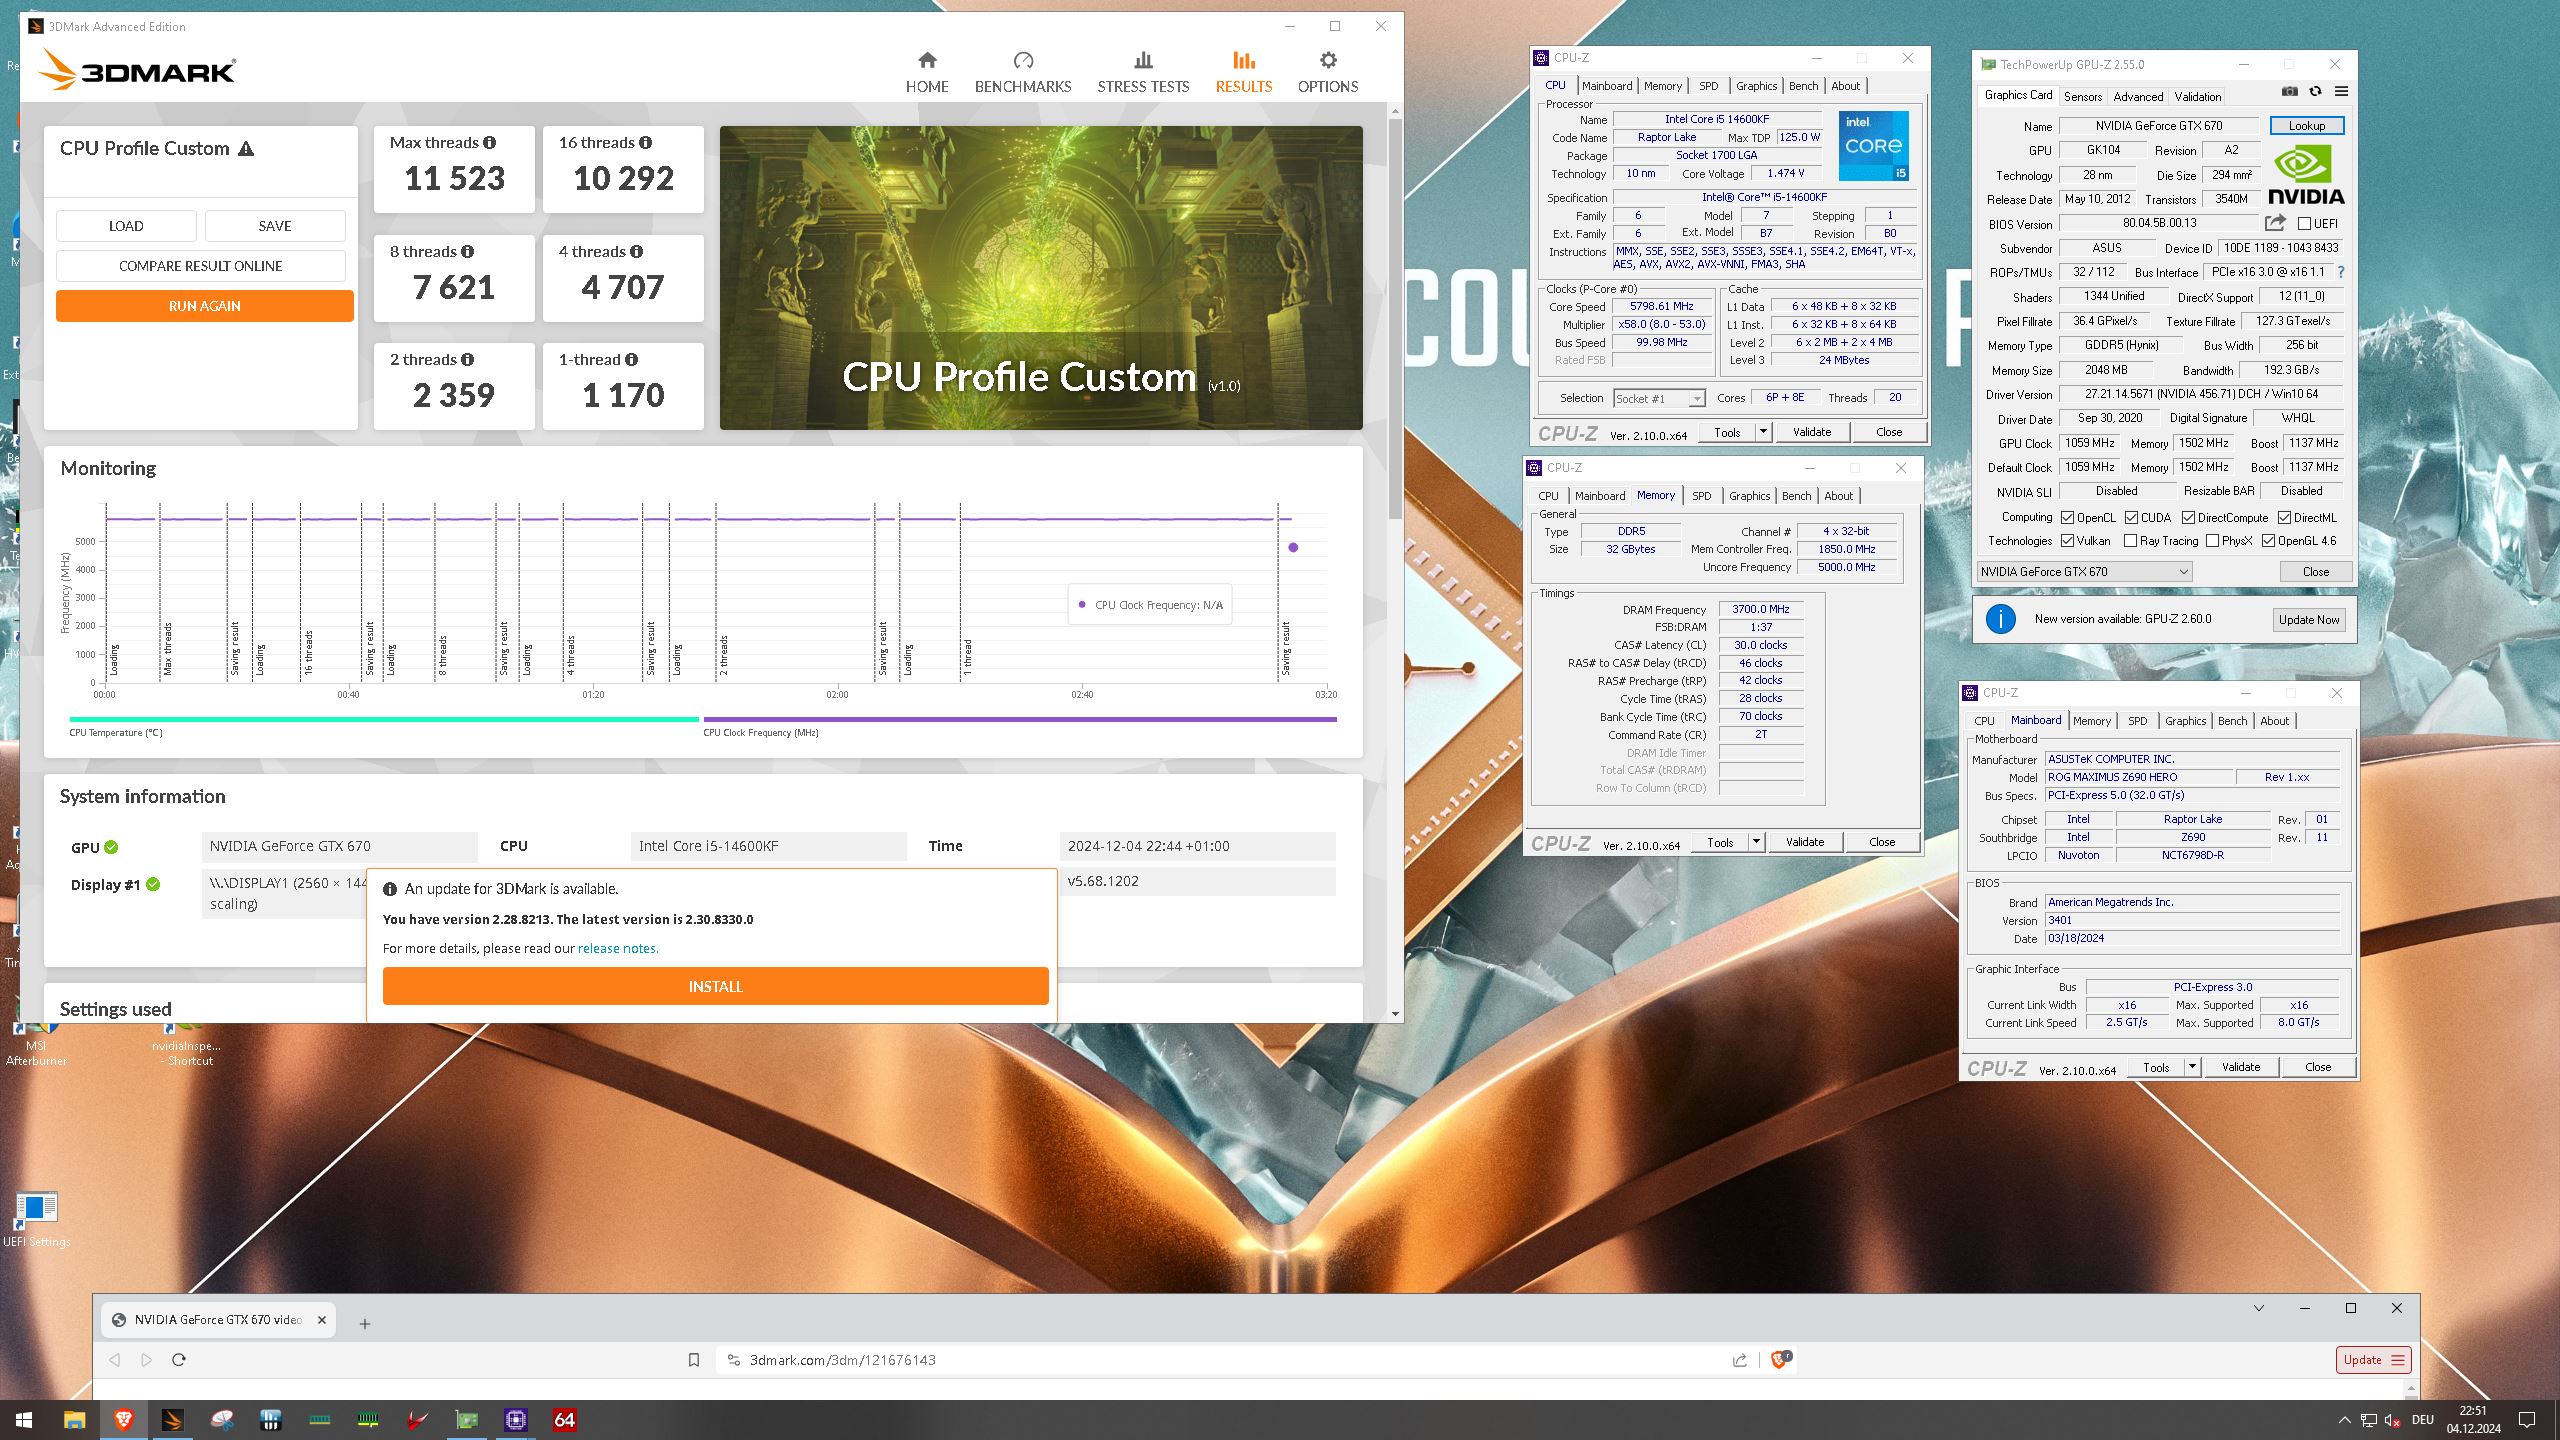The height and width of the screenshot is (1440, 2560).
Task: Click SAVE button in 3DMark
Action: (x=275, y=226)
